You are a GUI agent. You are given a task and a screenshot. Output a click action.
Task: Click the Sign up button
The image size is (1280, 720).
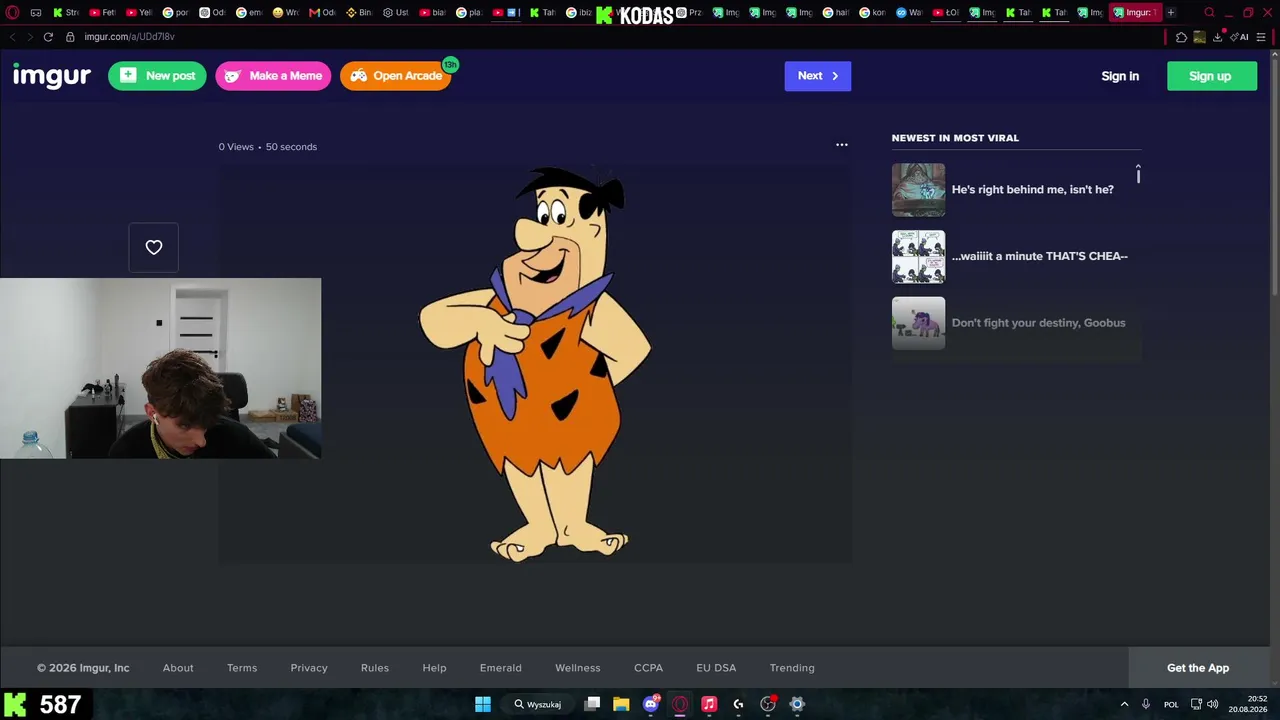point(1212,76)
